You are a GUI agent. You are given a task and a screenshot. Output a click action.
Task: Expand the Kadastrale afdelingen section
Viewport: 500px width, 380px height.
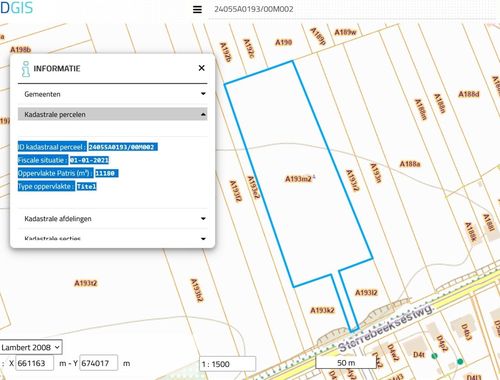click(x=112, y=219)
